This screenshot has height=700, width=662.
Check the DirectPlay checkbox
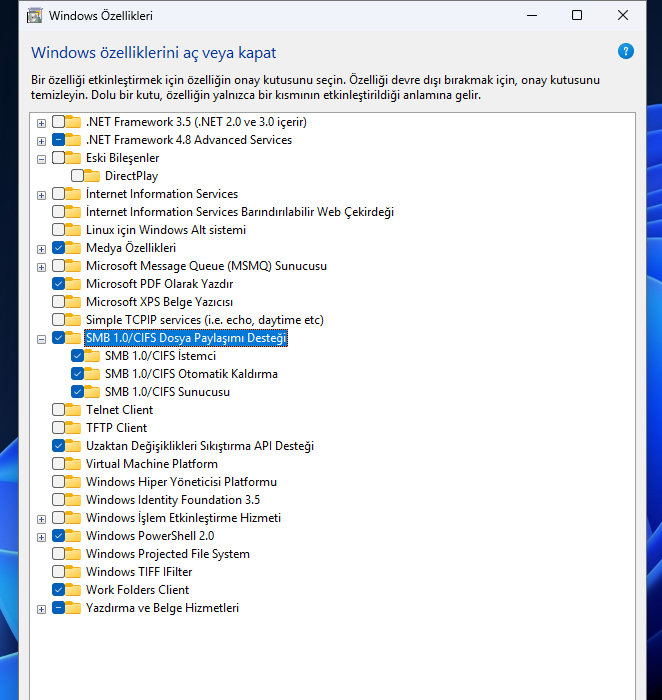pyautogui.click(x=77, y=175)
